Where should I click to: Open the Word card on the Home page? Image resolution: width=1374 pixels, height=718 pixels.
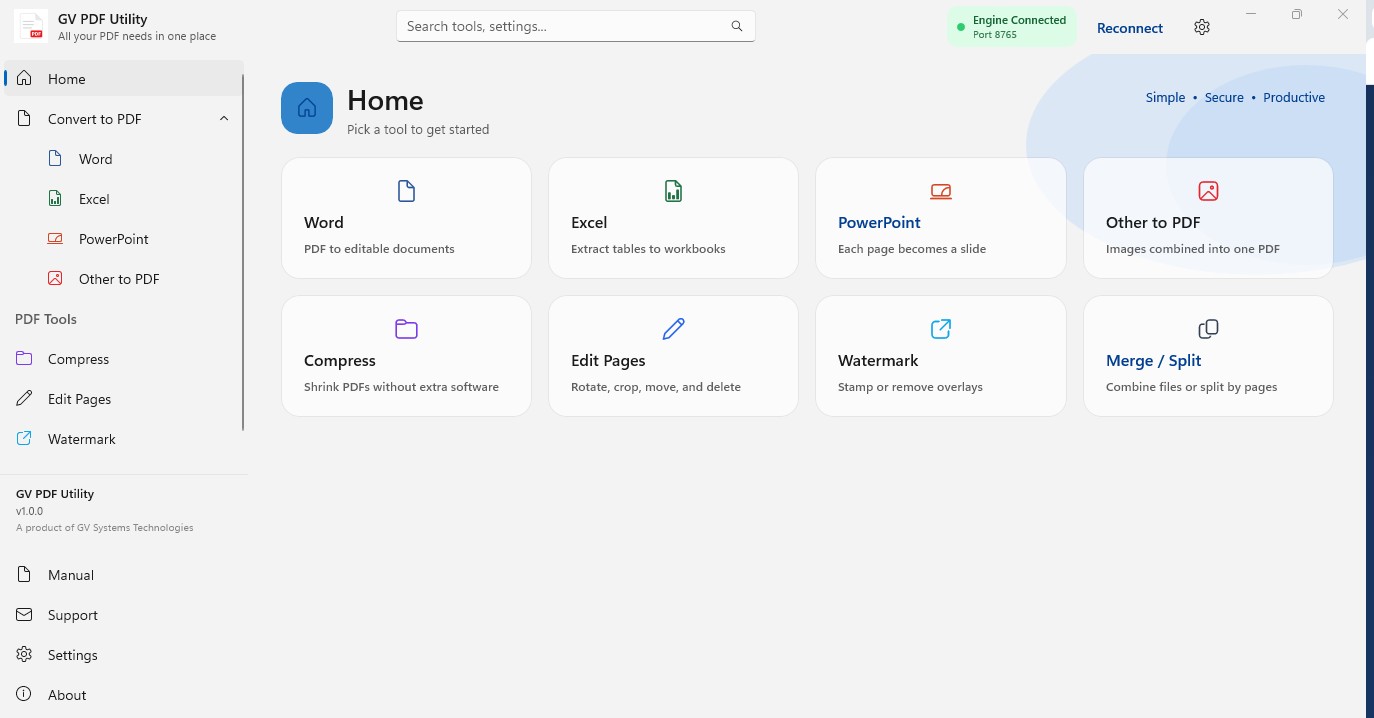[x=406, y=218]
